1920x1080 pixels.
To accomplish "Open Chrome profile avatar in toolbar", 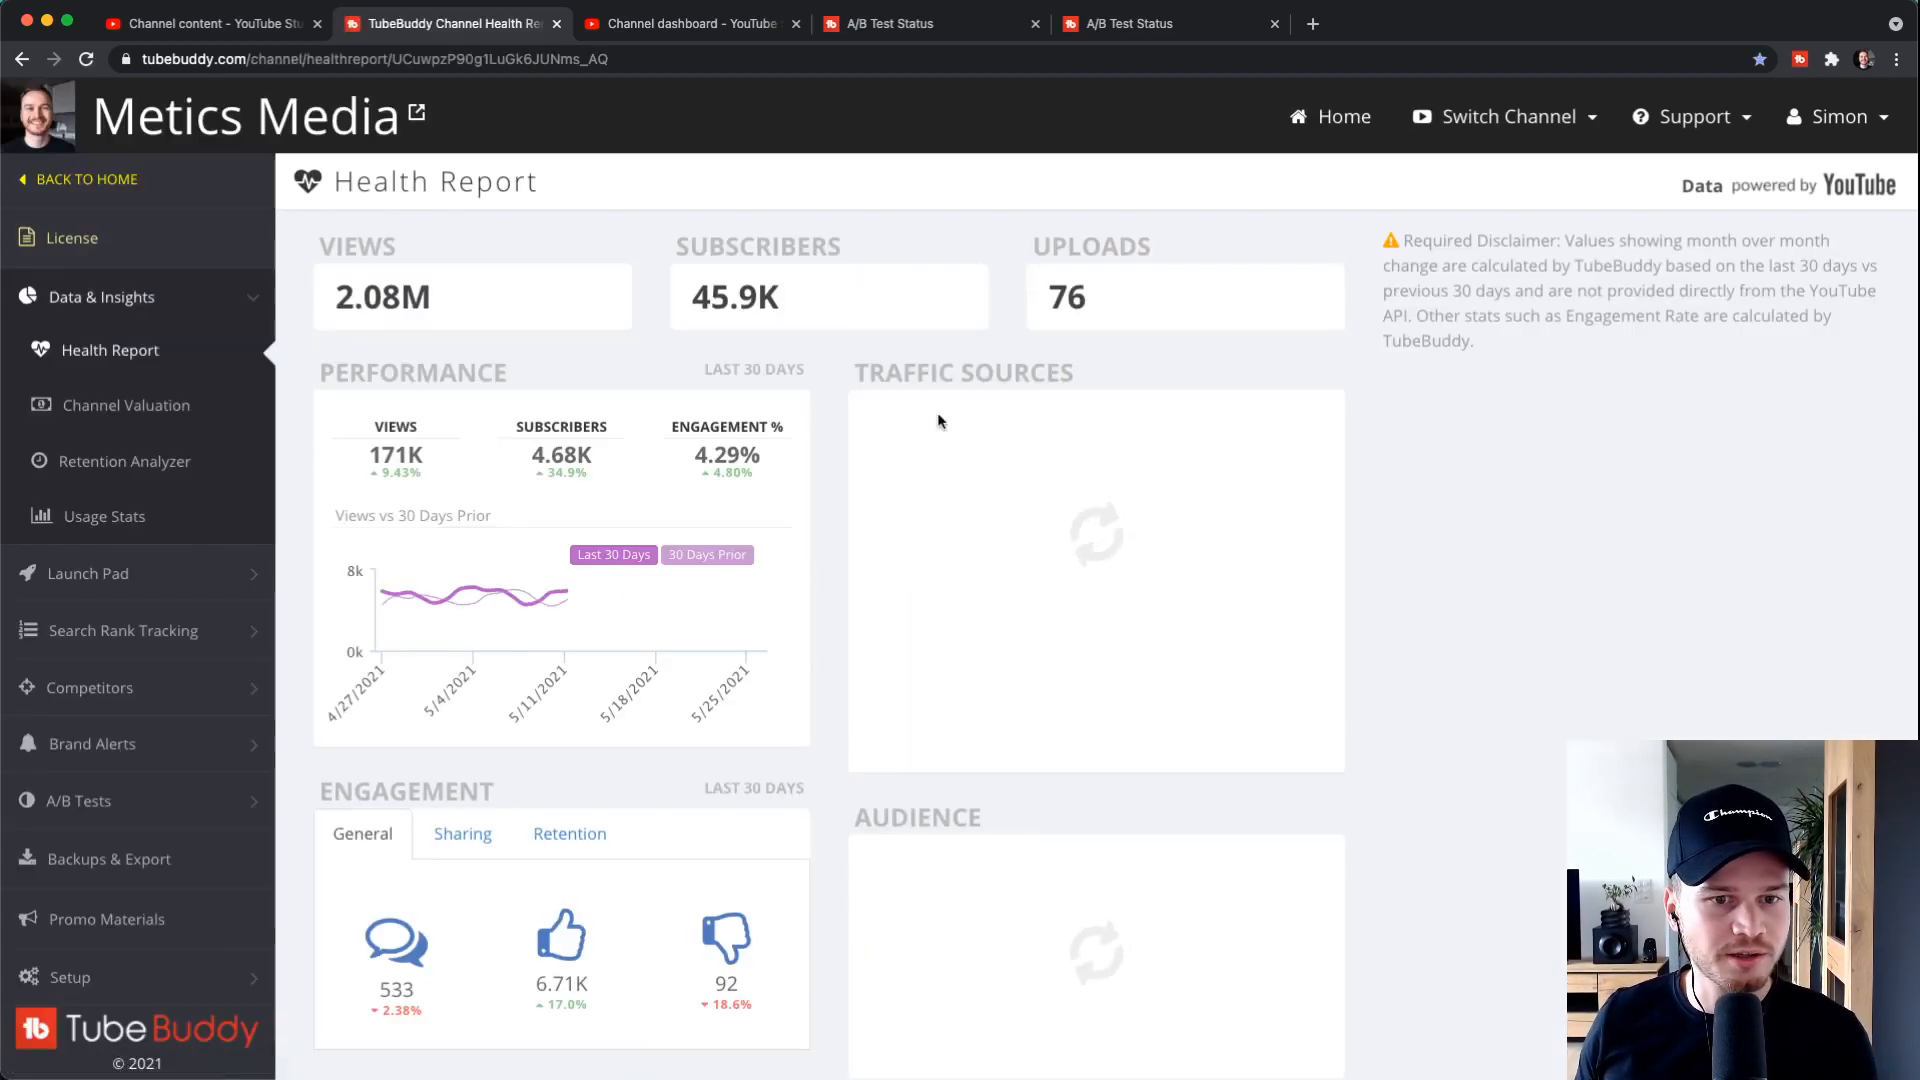I will [1864, 59].
